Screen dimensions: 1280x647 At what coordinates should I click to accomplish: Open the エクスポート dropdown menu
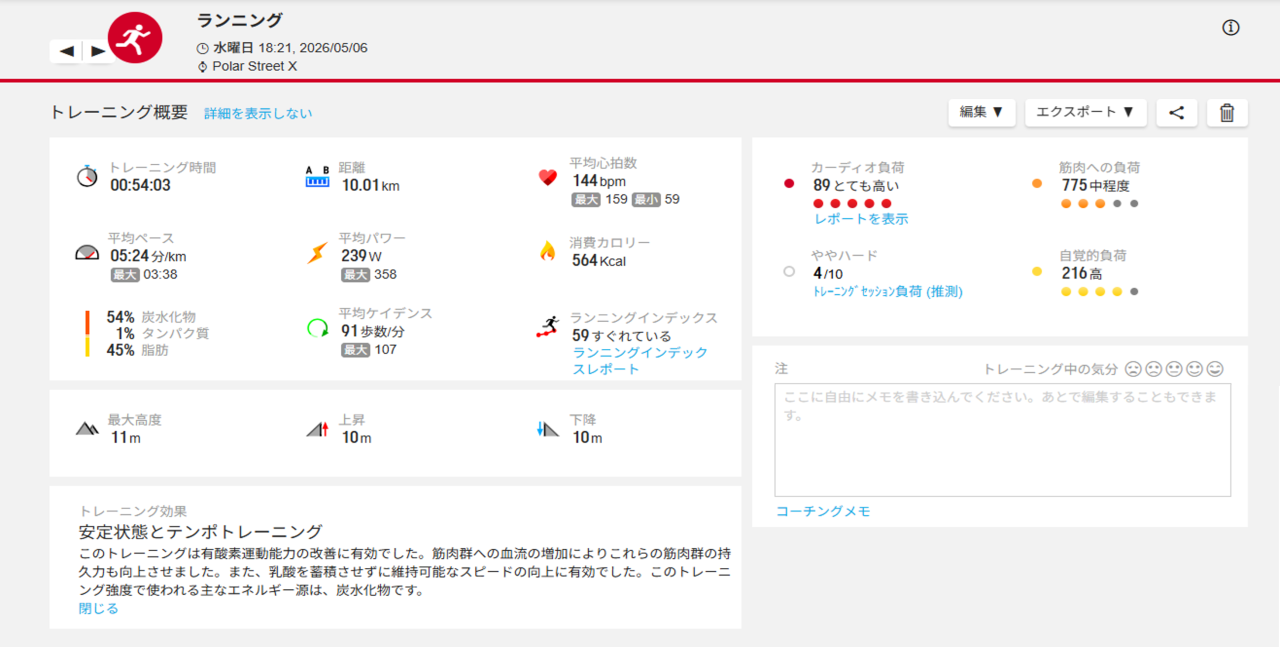coord(1086,112)
